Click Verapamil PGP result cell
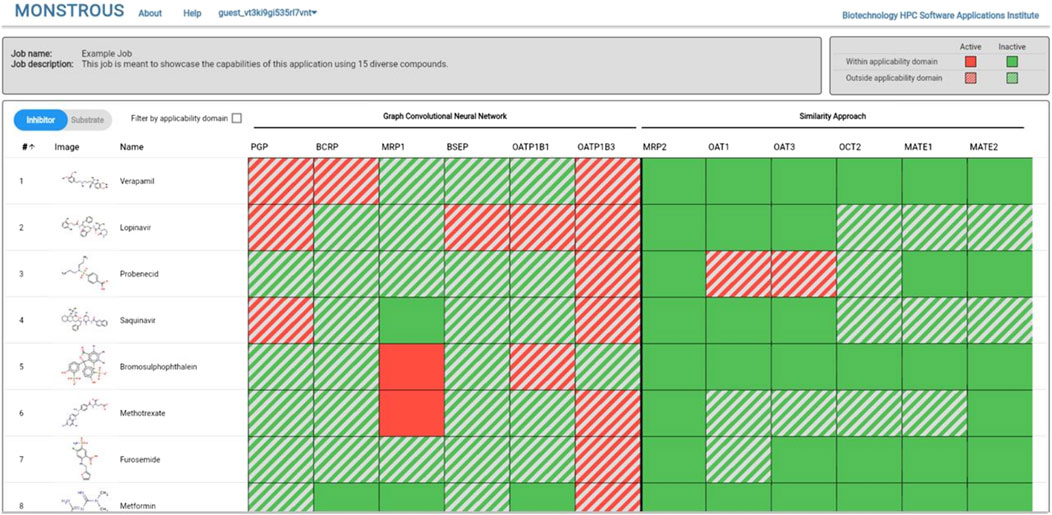 coord(280,181)
